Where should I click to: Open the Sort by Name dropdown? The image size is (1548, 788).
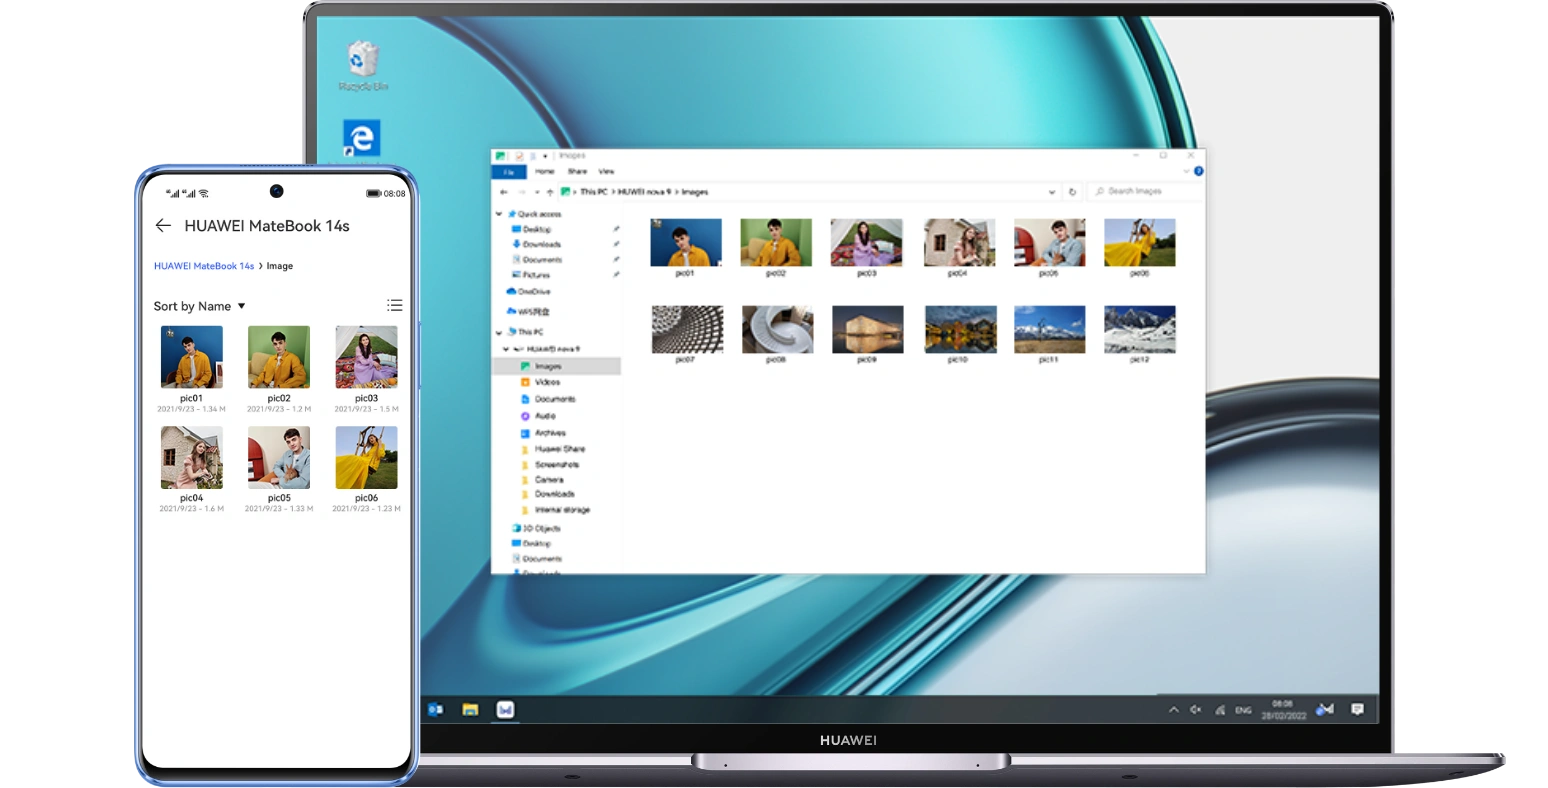199,306
